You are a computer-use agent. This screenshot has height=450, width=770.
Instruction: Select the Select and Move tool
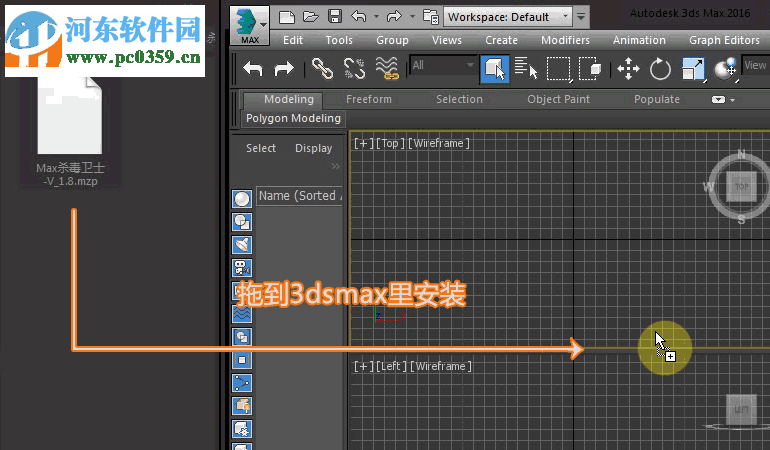[x=628, y=68]
